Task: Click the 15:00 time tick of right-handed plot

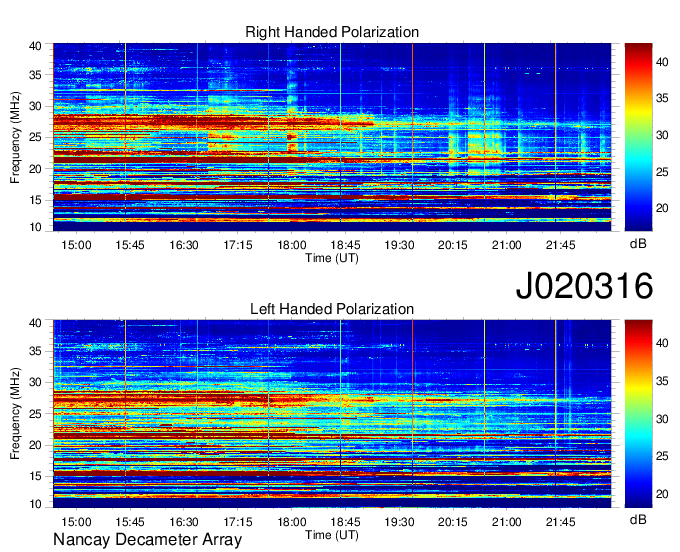Action: [x=76, y=245]
